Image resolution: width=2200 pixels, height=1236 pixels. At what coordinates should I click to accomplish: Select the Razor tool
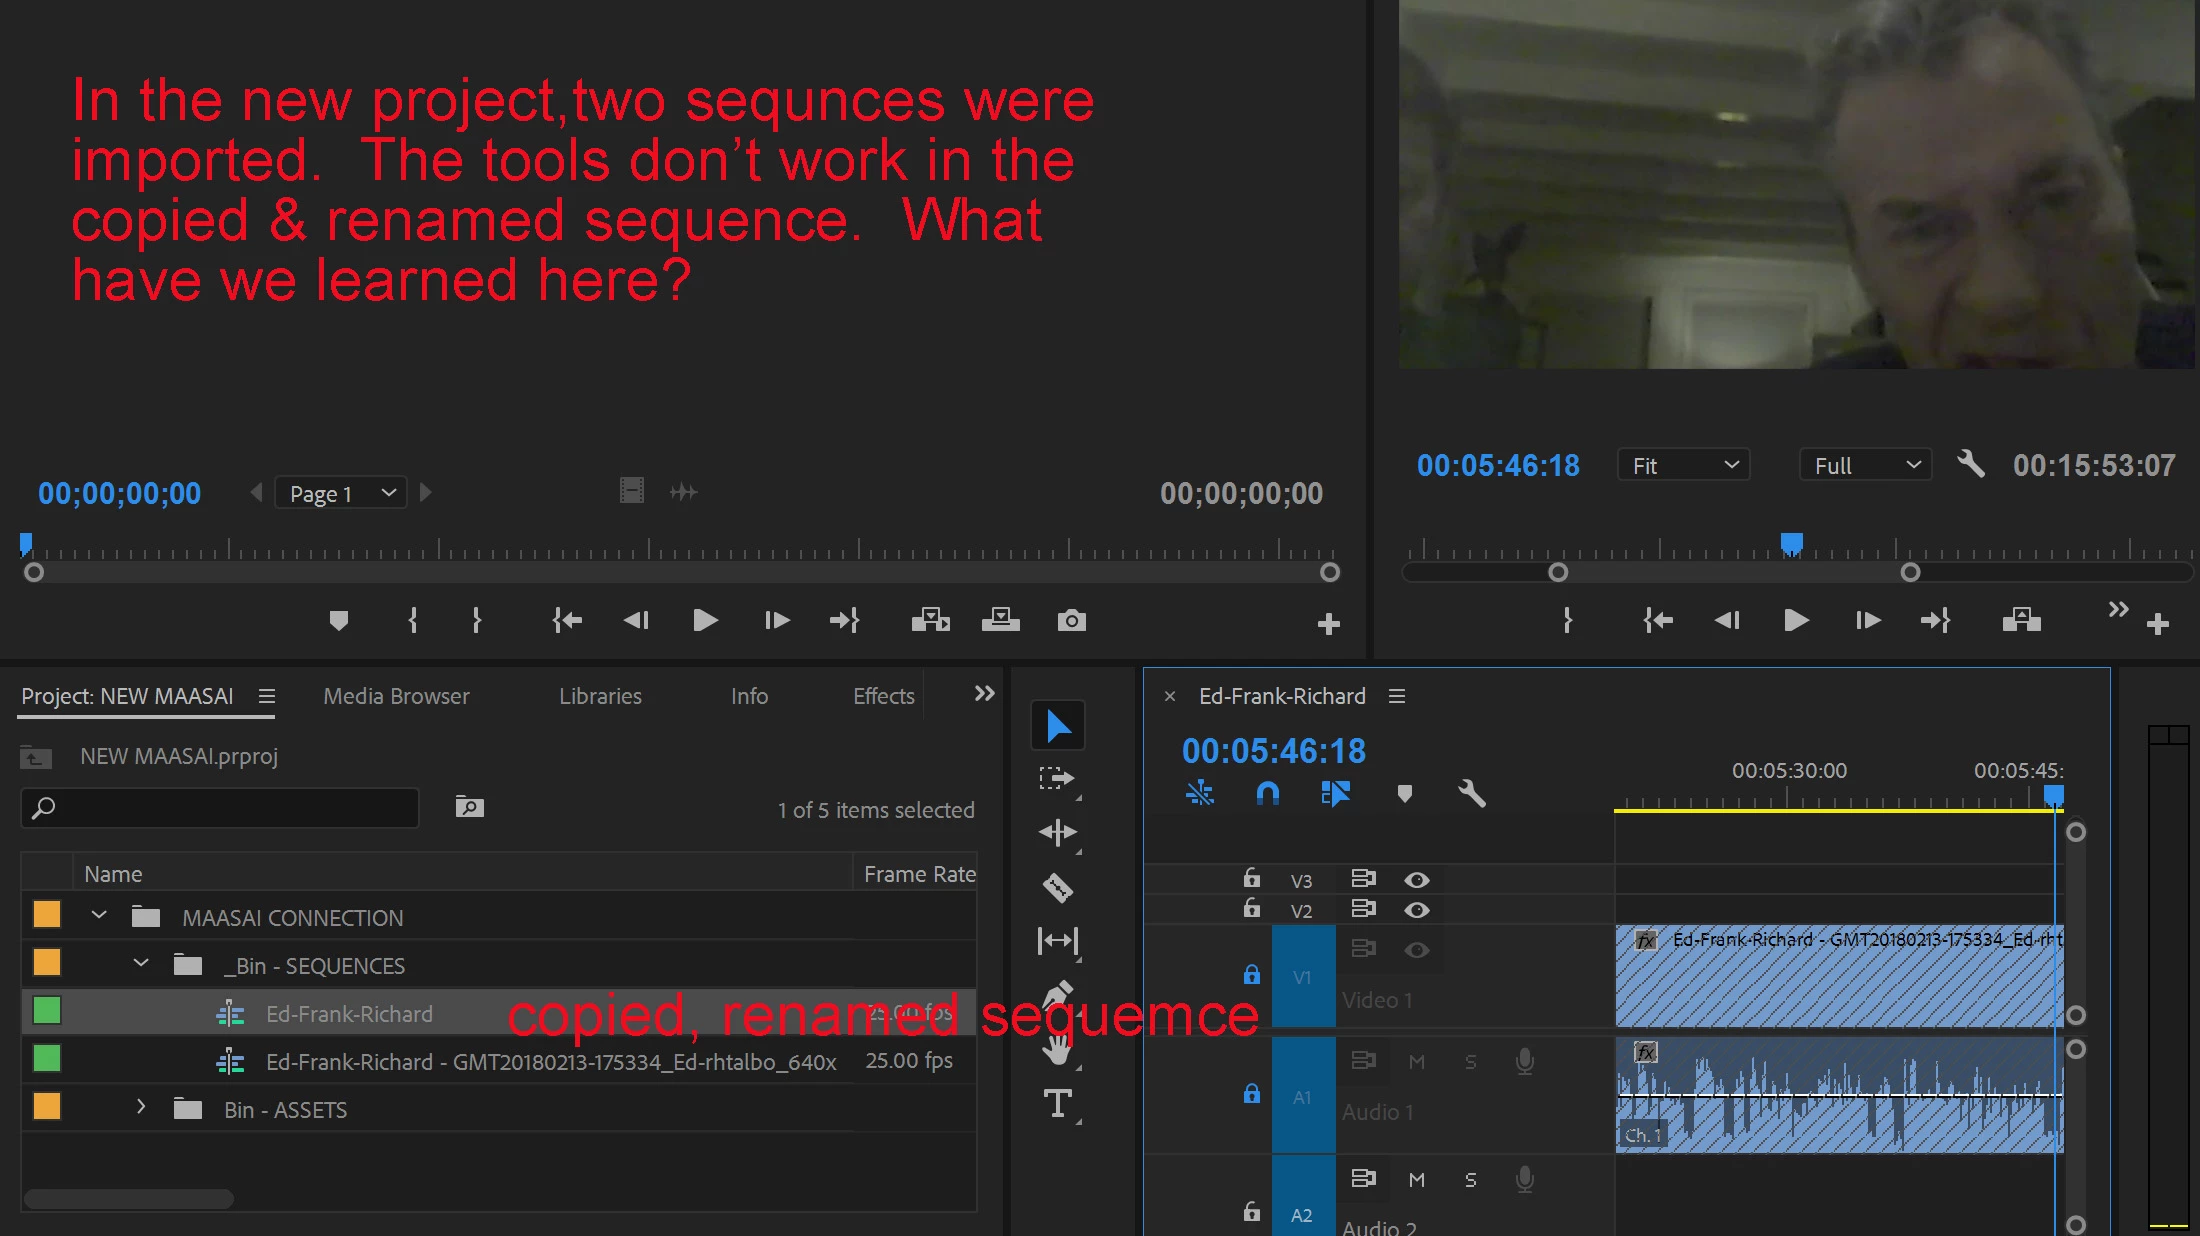point(1057,888)
